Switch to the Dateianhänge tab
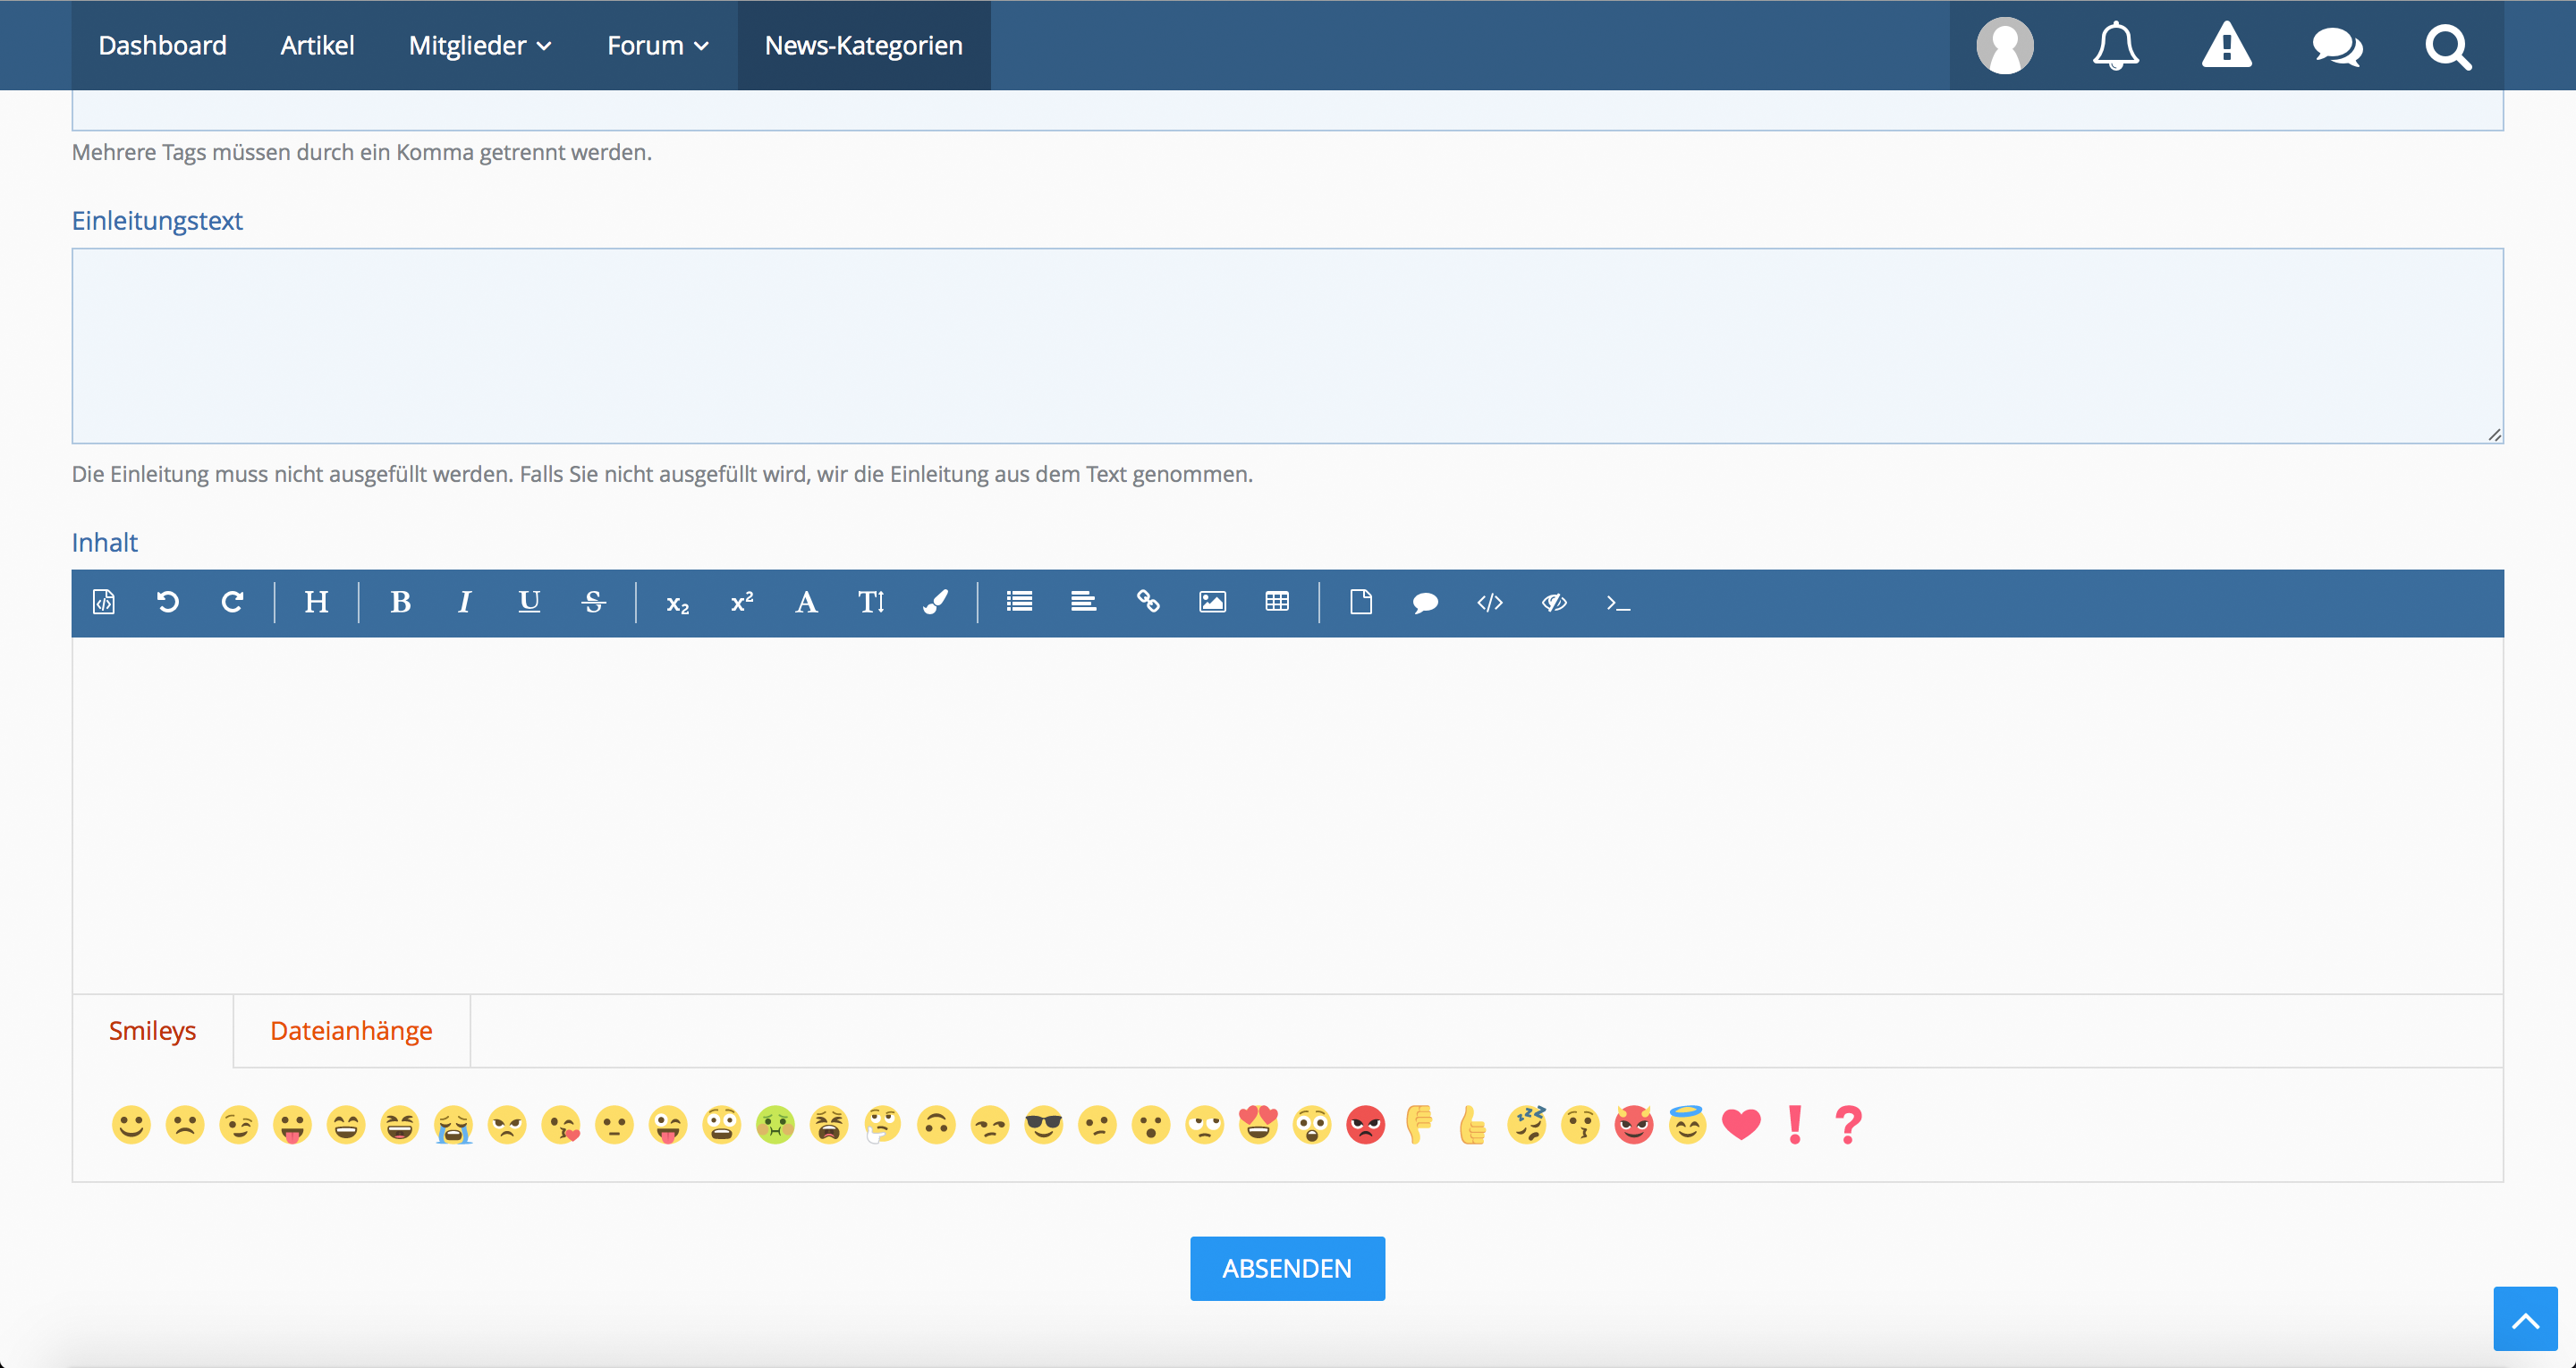Viewport: 2576px width, 1368px height. 351,1031
